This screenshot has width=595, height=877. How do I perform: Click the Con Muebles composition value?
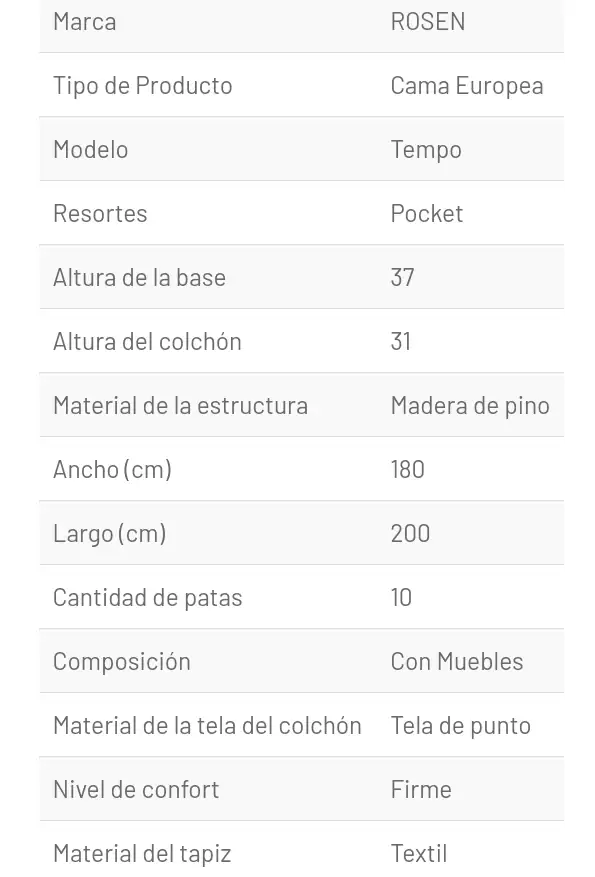[457, 662]
